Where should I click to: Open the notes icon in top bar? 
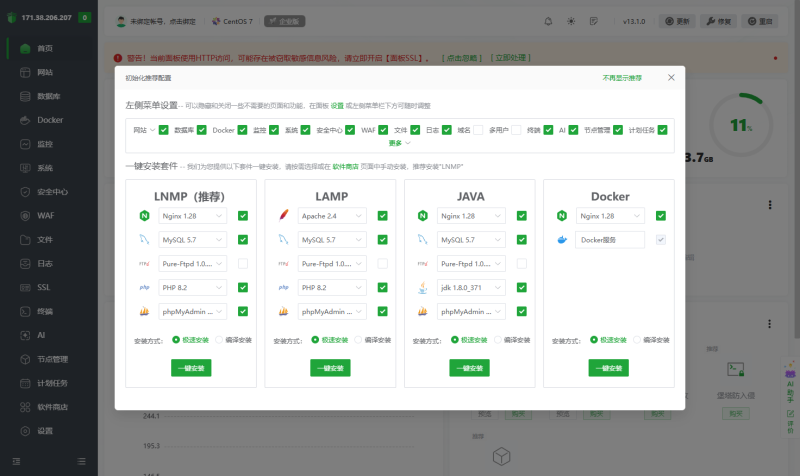point(593,21)
